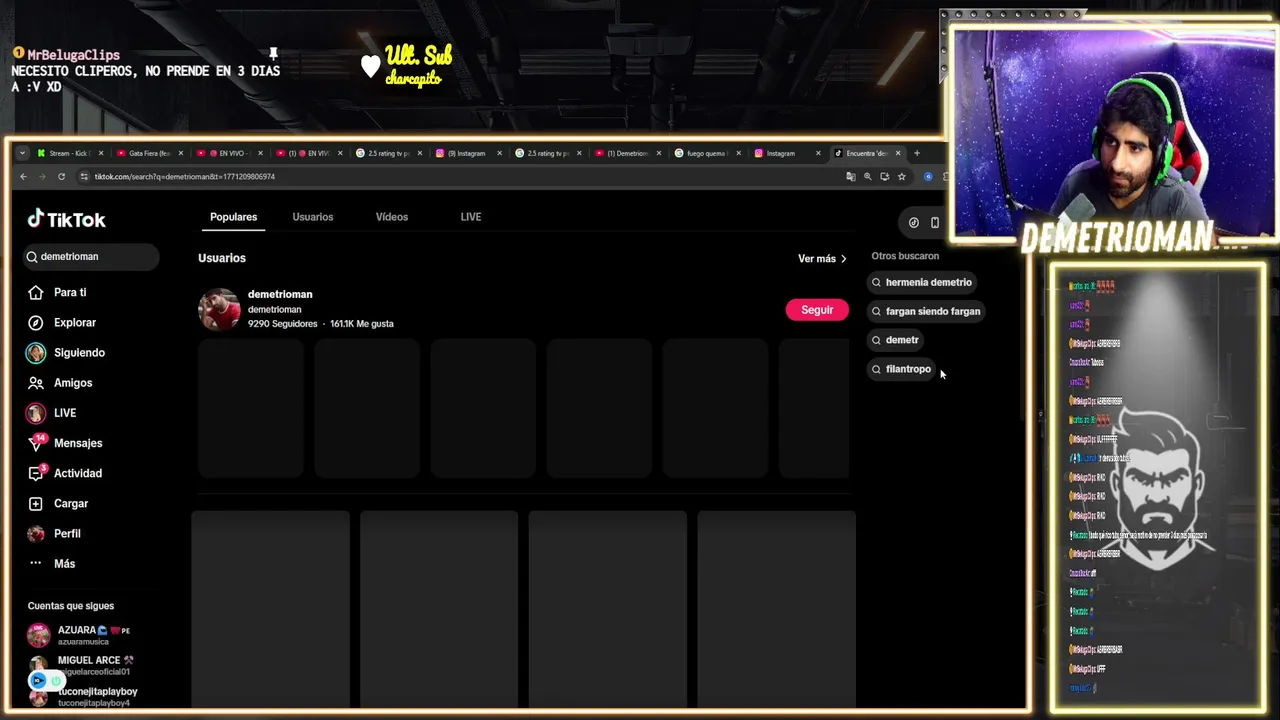Switch to the Videos tab
This screenshot has height=720, width=1280.
click(392, 217)
